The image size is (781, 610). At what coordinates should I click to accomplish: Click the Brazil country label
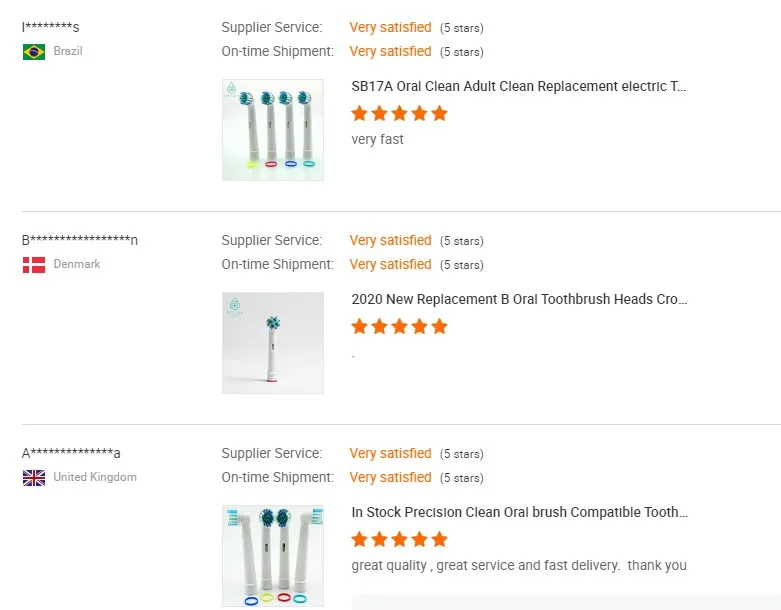(x=68, y=51)
